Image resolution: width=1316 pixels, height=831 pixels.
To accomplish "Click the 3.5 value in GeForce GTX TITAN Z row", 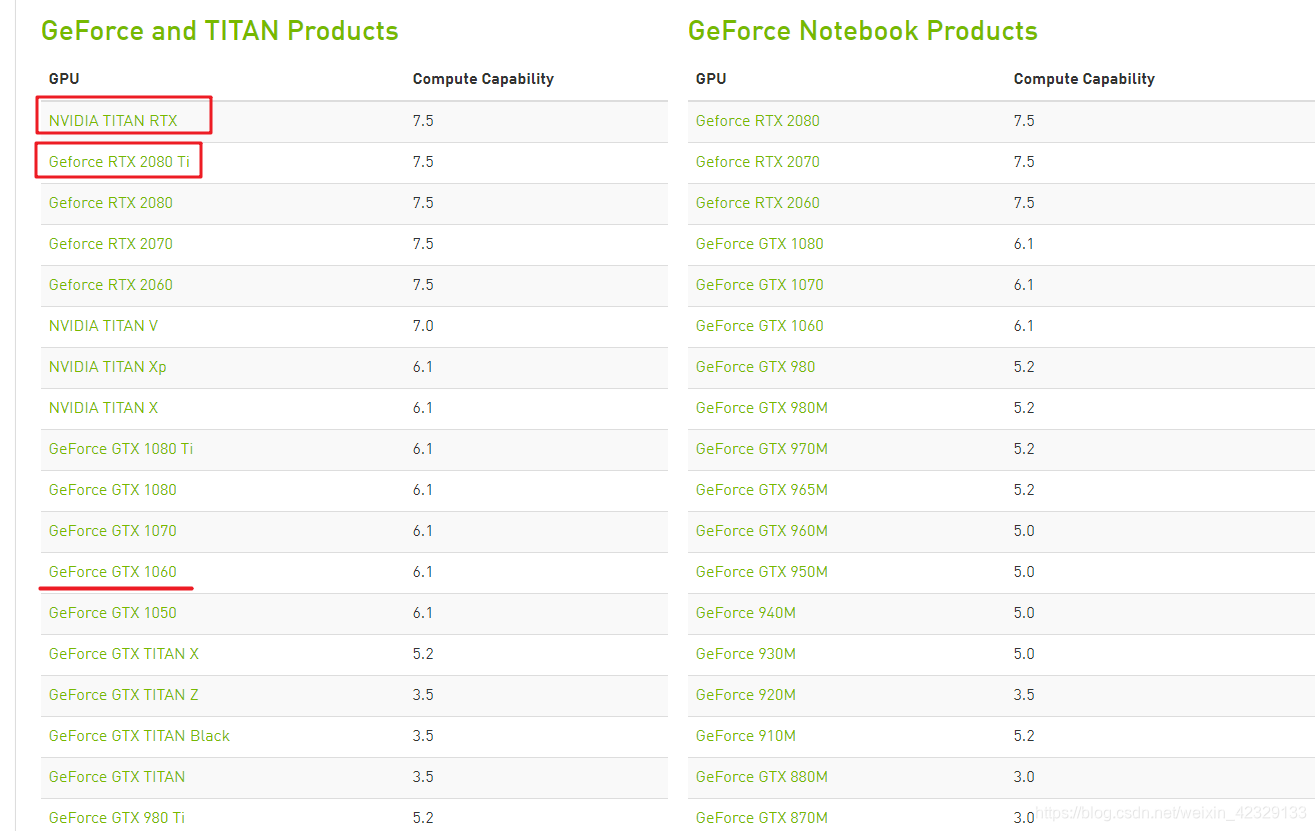I will click(x=423, y=695).
